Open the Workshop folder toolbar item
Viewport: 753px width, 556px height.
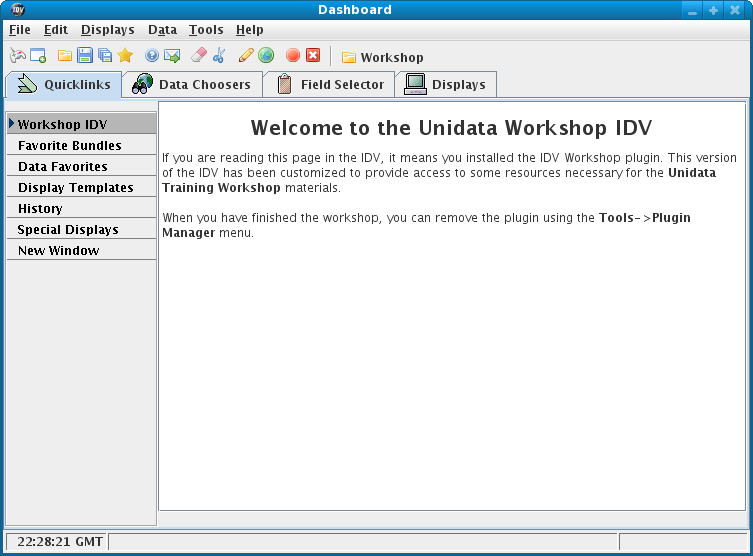pos(382,57)
